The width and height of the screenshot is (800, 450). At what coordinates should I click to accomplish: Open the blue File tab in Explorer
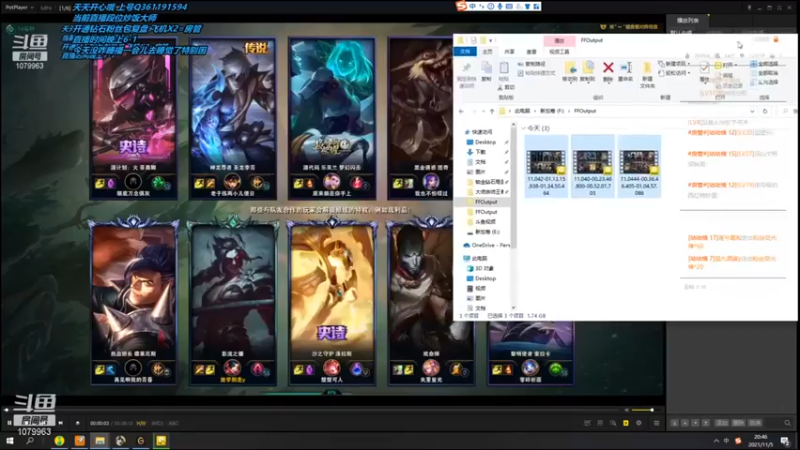[x=465, y=52]
